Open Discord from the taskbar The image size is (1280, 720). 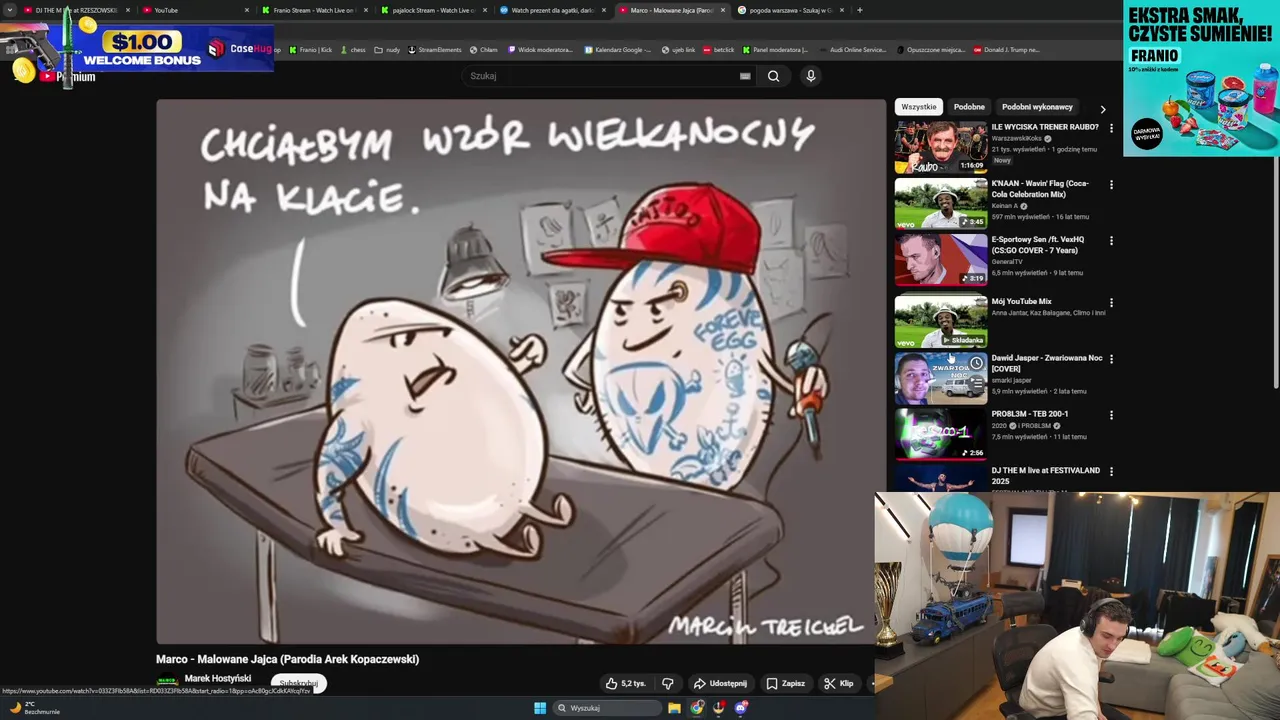coord(741,708)
